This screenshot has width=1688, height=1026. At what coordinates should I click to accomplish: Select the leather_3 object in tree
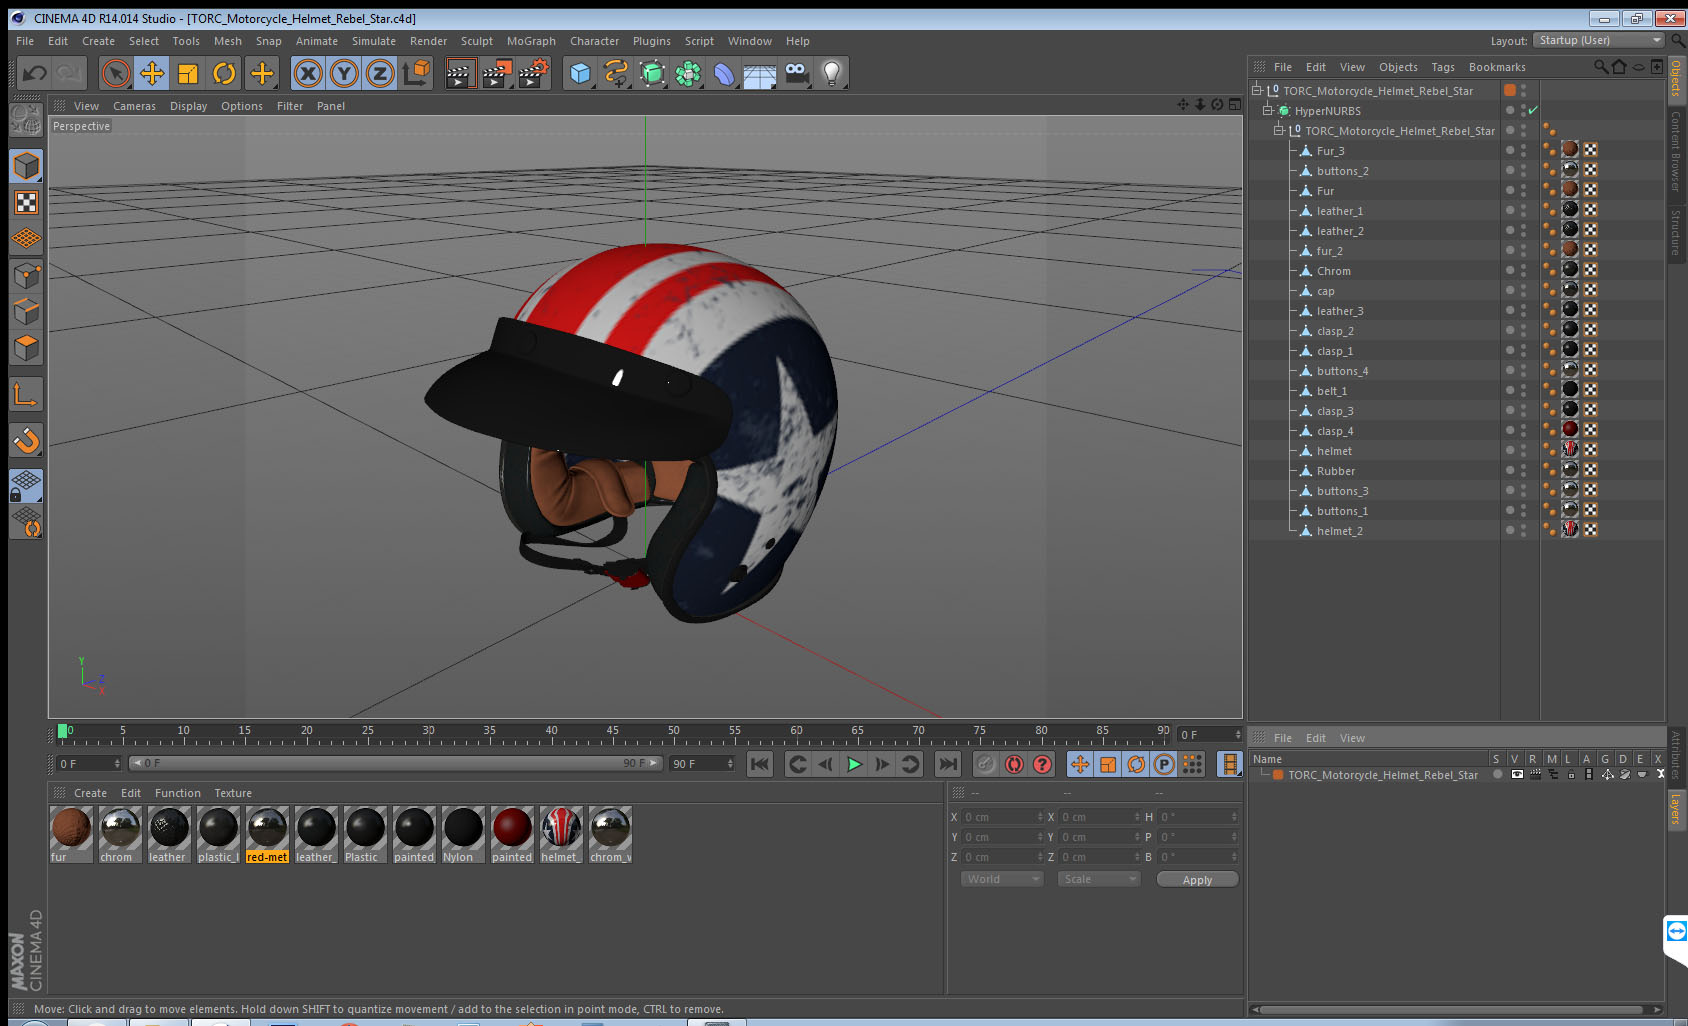1340,311
